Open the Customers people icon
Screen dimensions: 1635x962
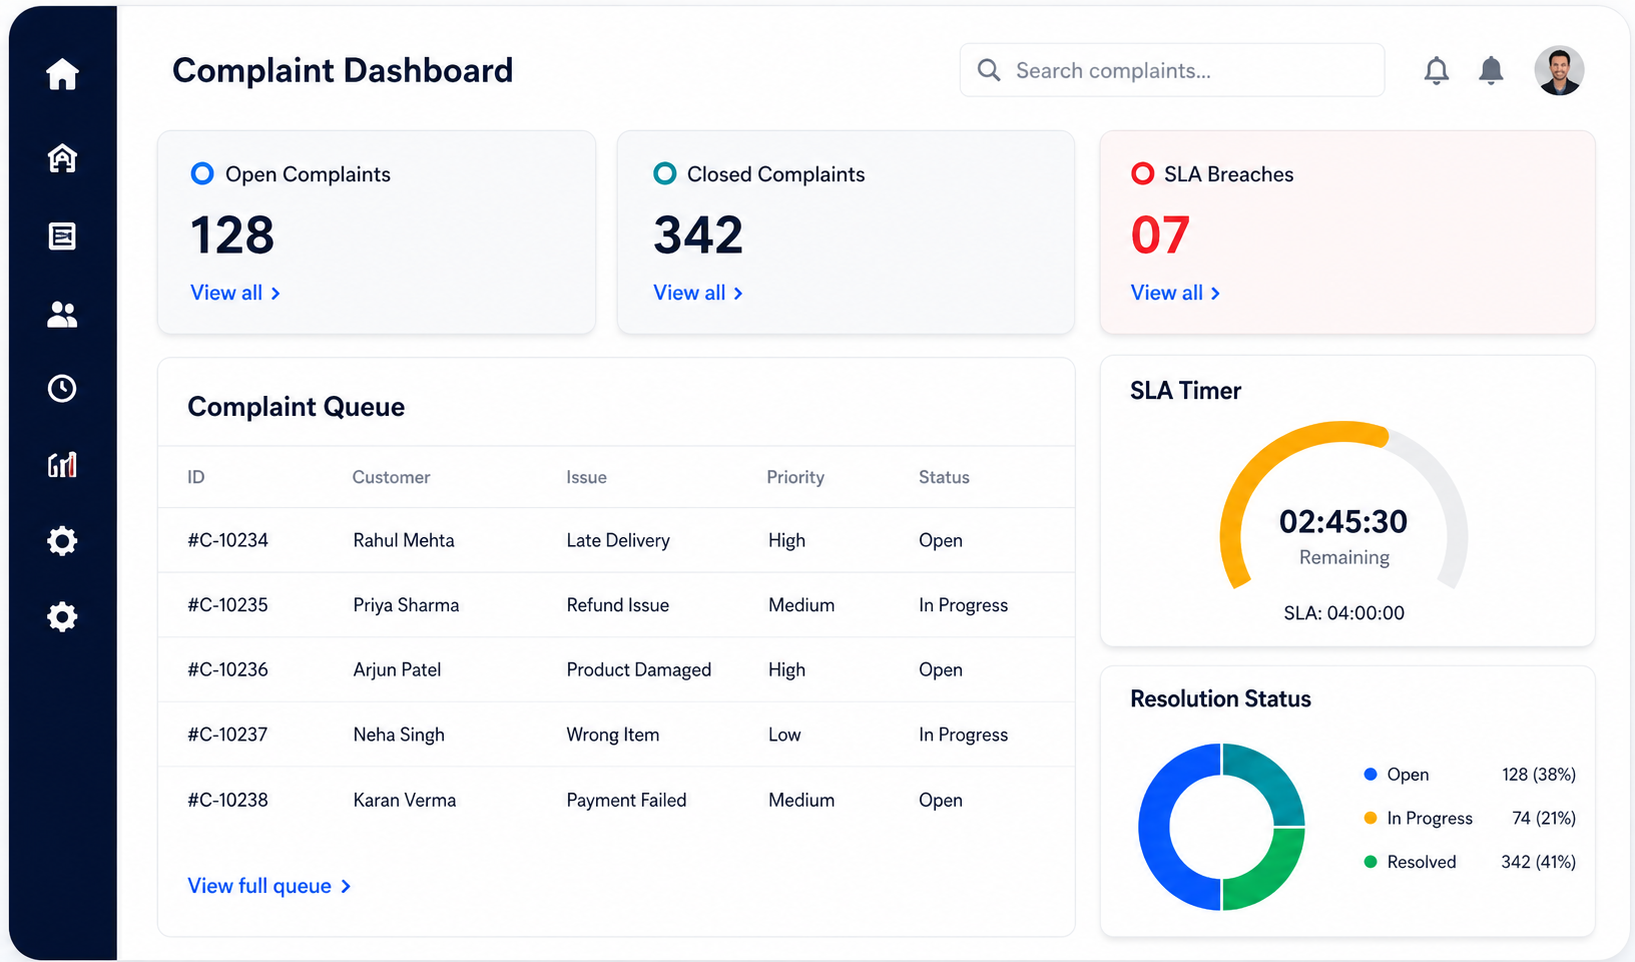click(x=62, y=314)
